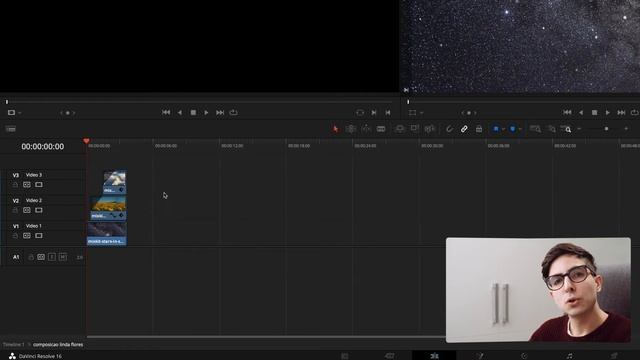
Task: Click the Full Extent Zoom icon
Action: [535, 129]
